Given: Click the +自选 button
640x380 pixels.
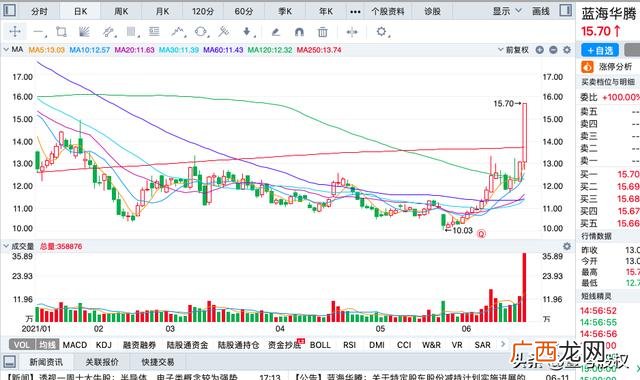Looking at the screenshot, I should pos(600,50).
